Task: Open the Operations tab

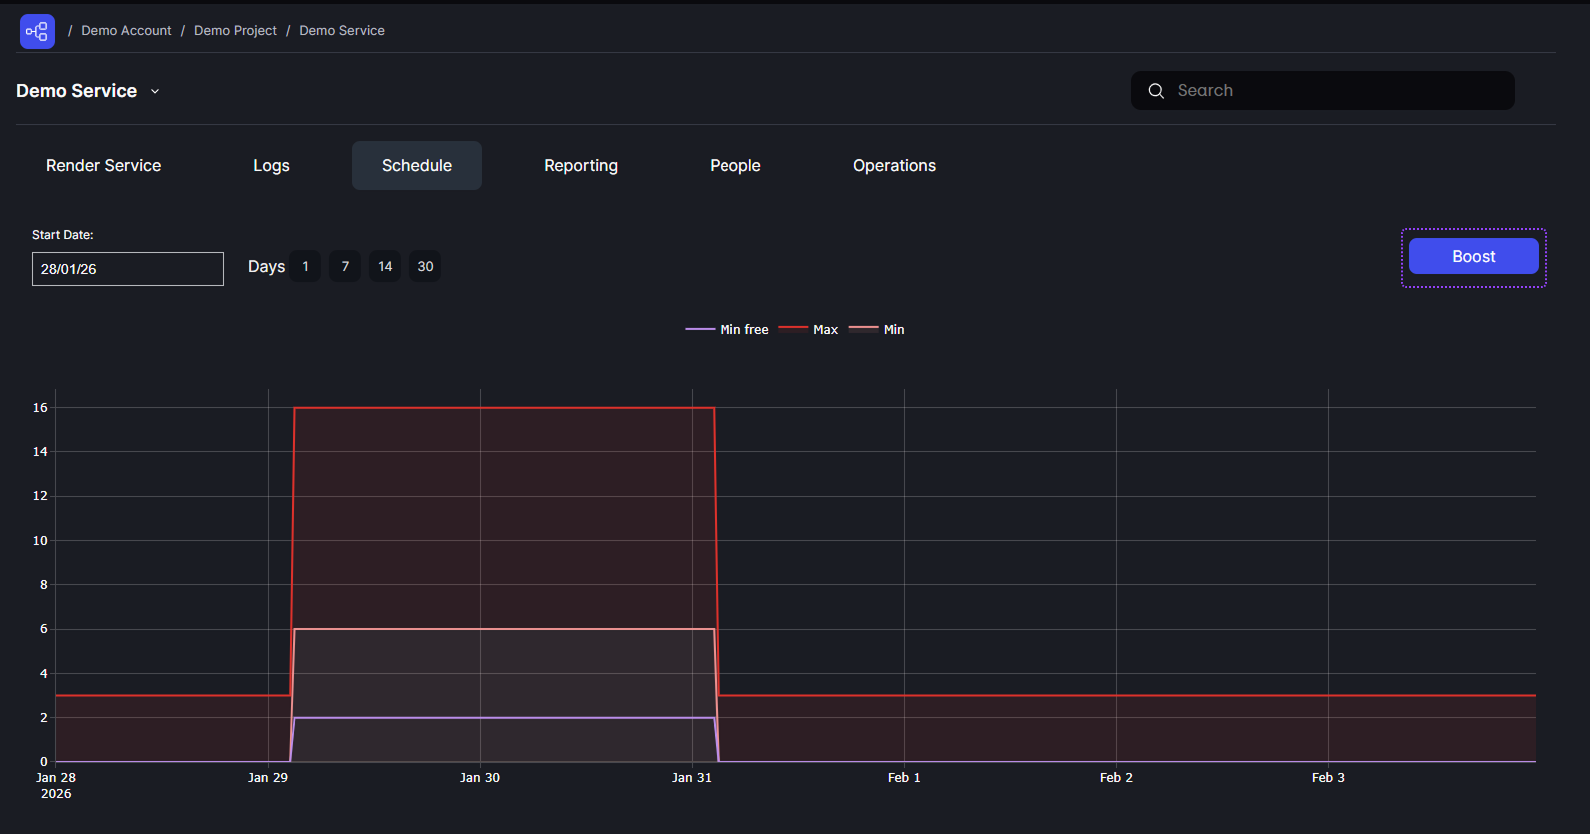Action: click(894, 166)
